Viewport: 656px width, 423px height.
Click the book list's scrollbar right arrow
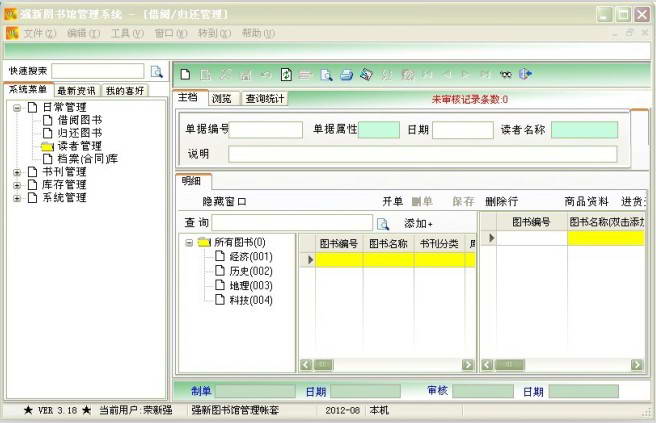[468, 365]
